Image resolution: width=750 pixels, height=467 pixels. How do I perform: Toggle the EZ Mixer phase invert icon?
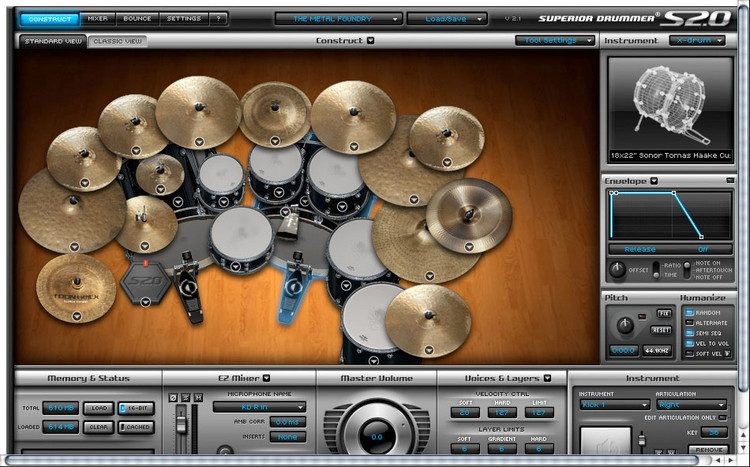[173, 398]
